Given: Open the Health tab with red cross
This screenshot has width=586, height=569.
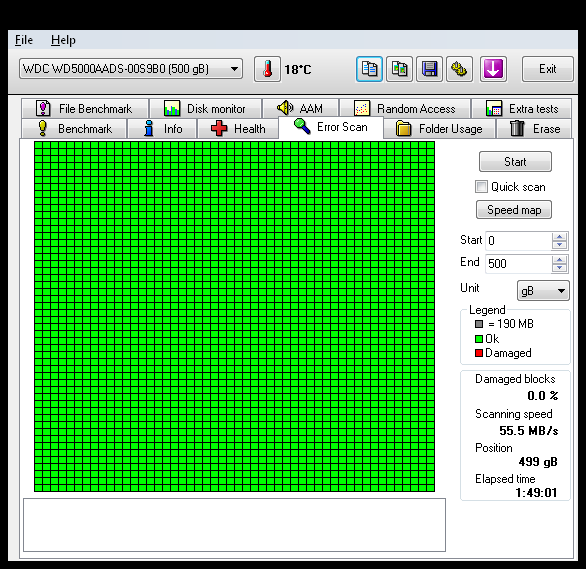Looking at the screenshot, I should click(x=238, y=129).
